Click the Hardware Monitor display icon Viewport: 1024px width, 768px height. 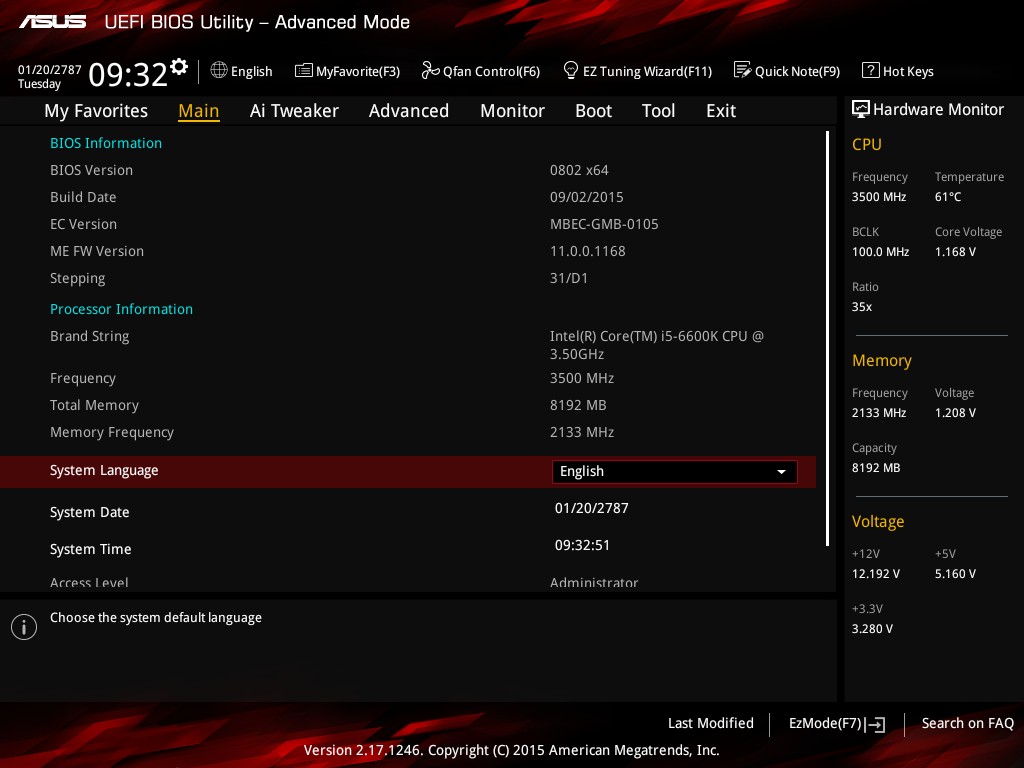[861, 109]
